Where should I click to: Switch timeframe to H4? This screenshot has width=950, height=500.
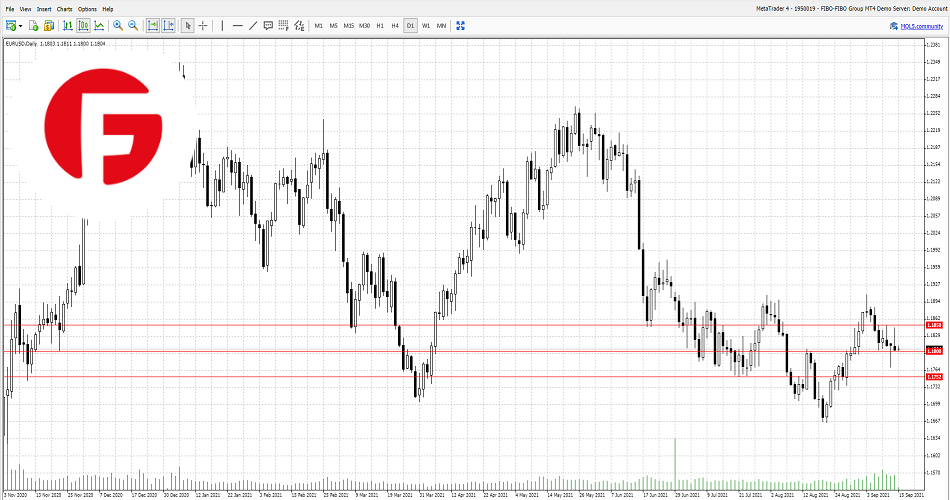(x=395, y=25)
